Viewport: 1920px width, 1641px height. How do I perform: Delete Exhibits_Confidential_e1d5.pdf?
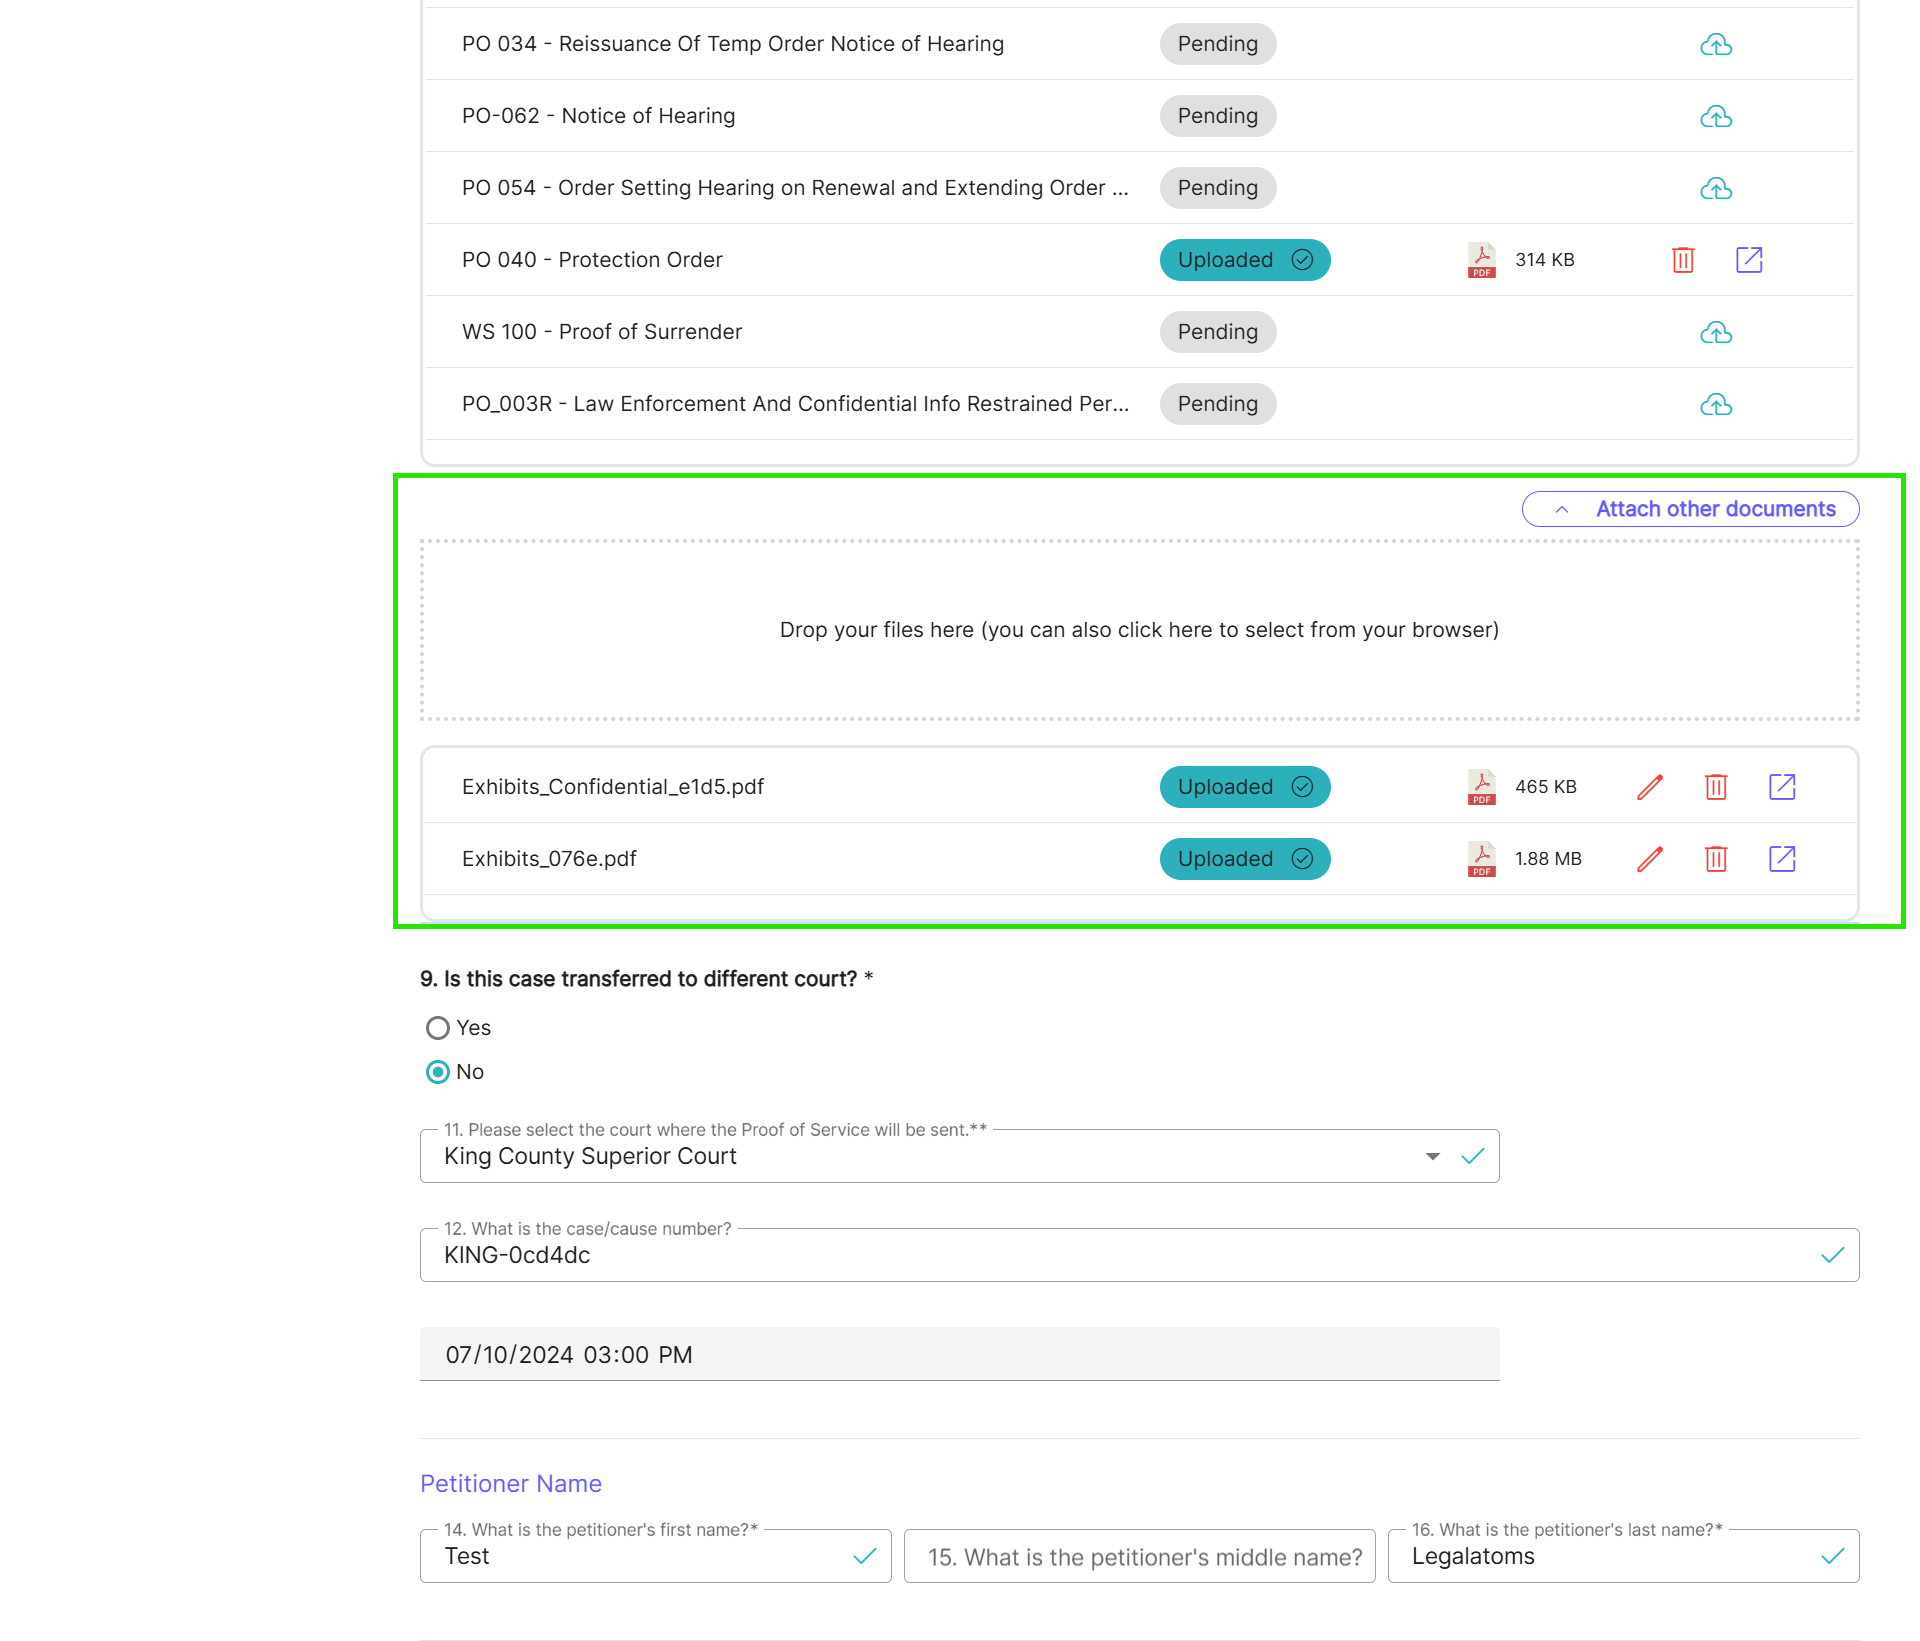click(1716, 787)
